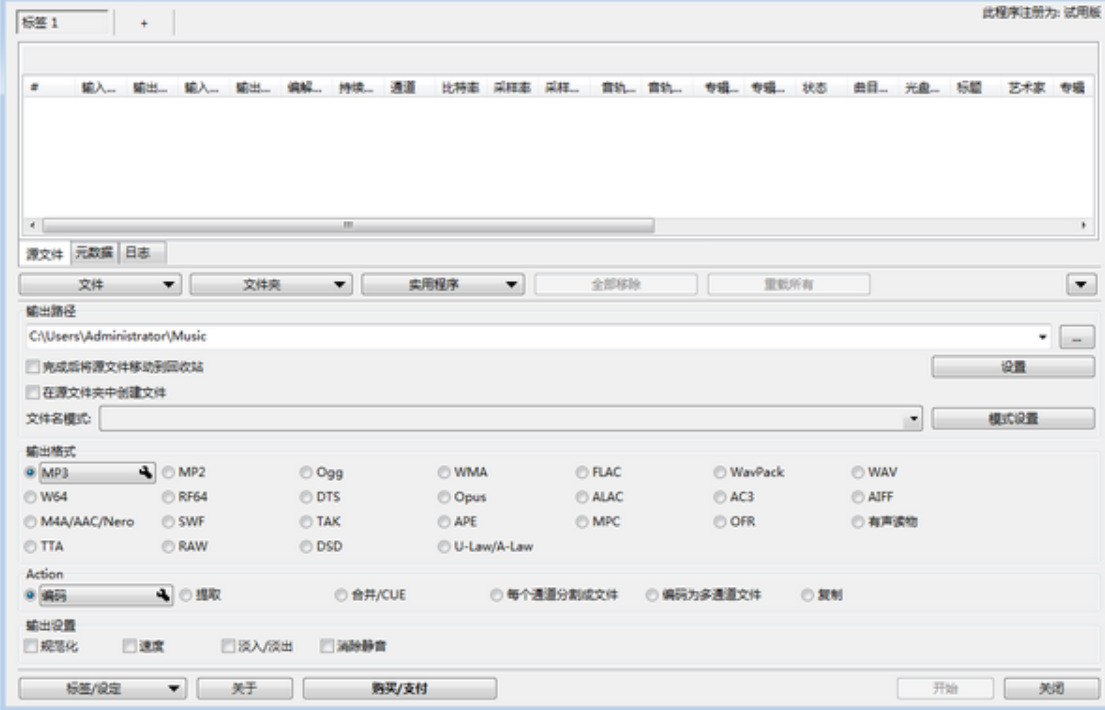Add a new tab with plus
The height and width of the screenshot is (710, 1105).
(x=144, y=23)
